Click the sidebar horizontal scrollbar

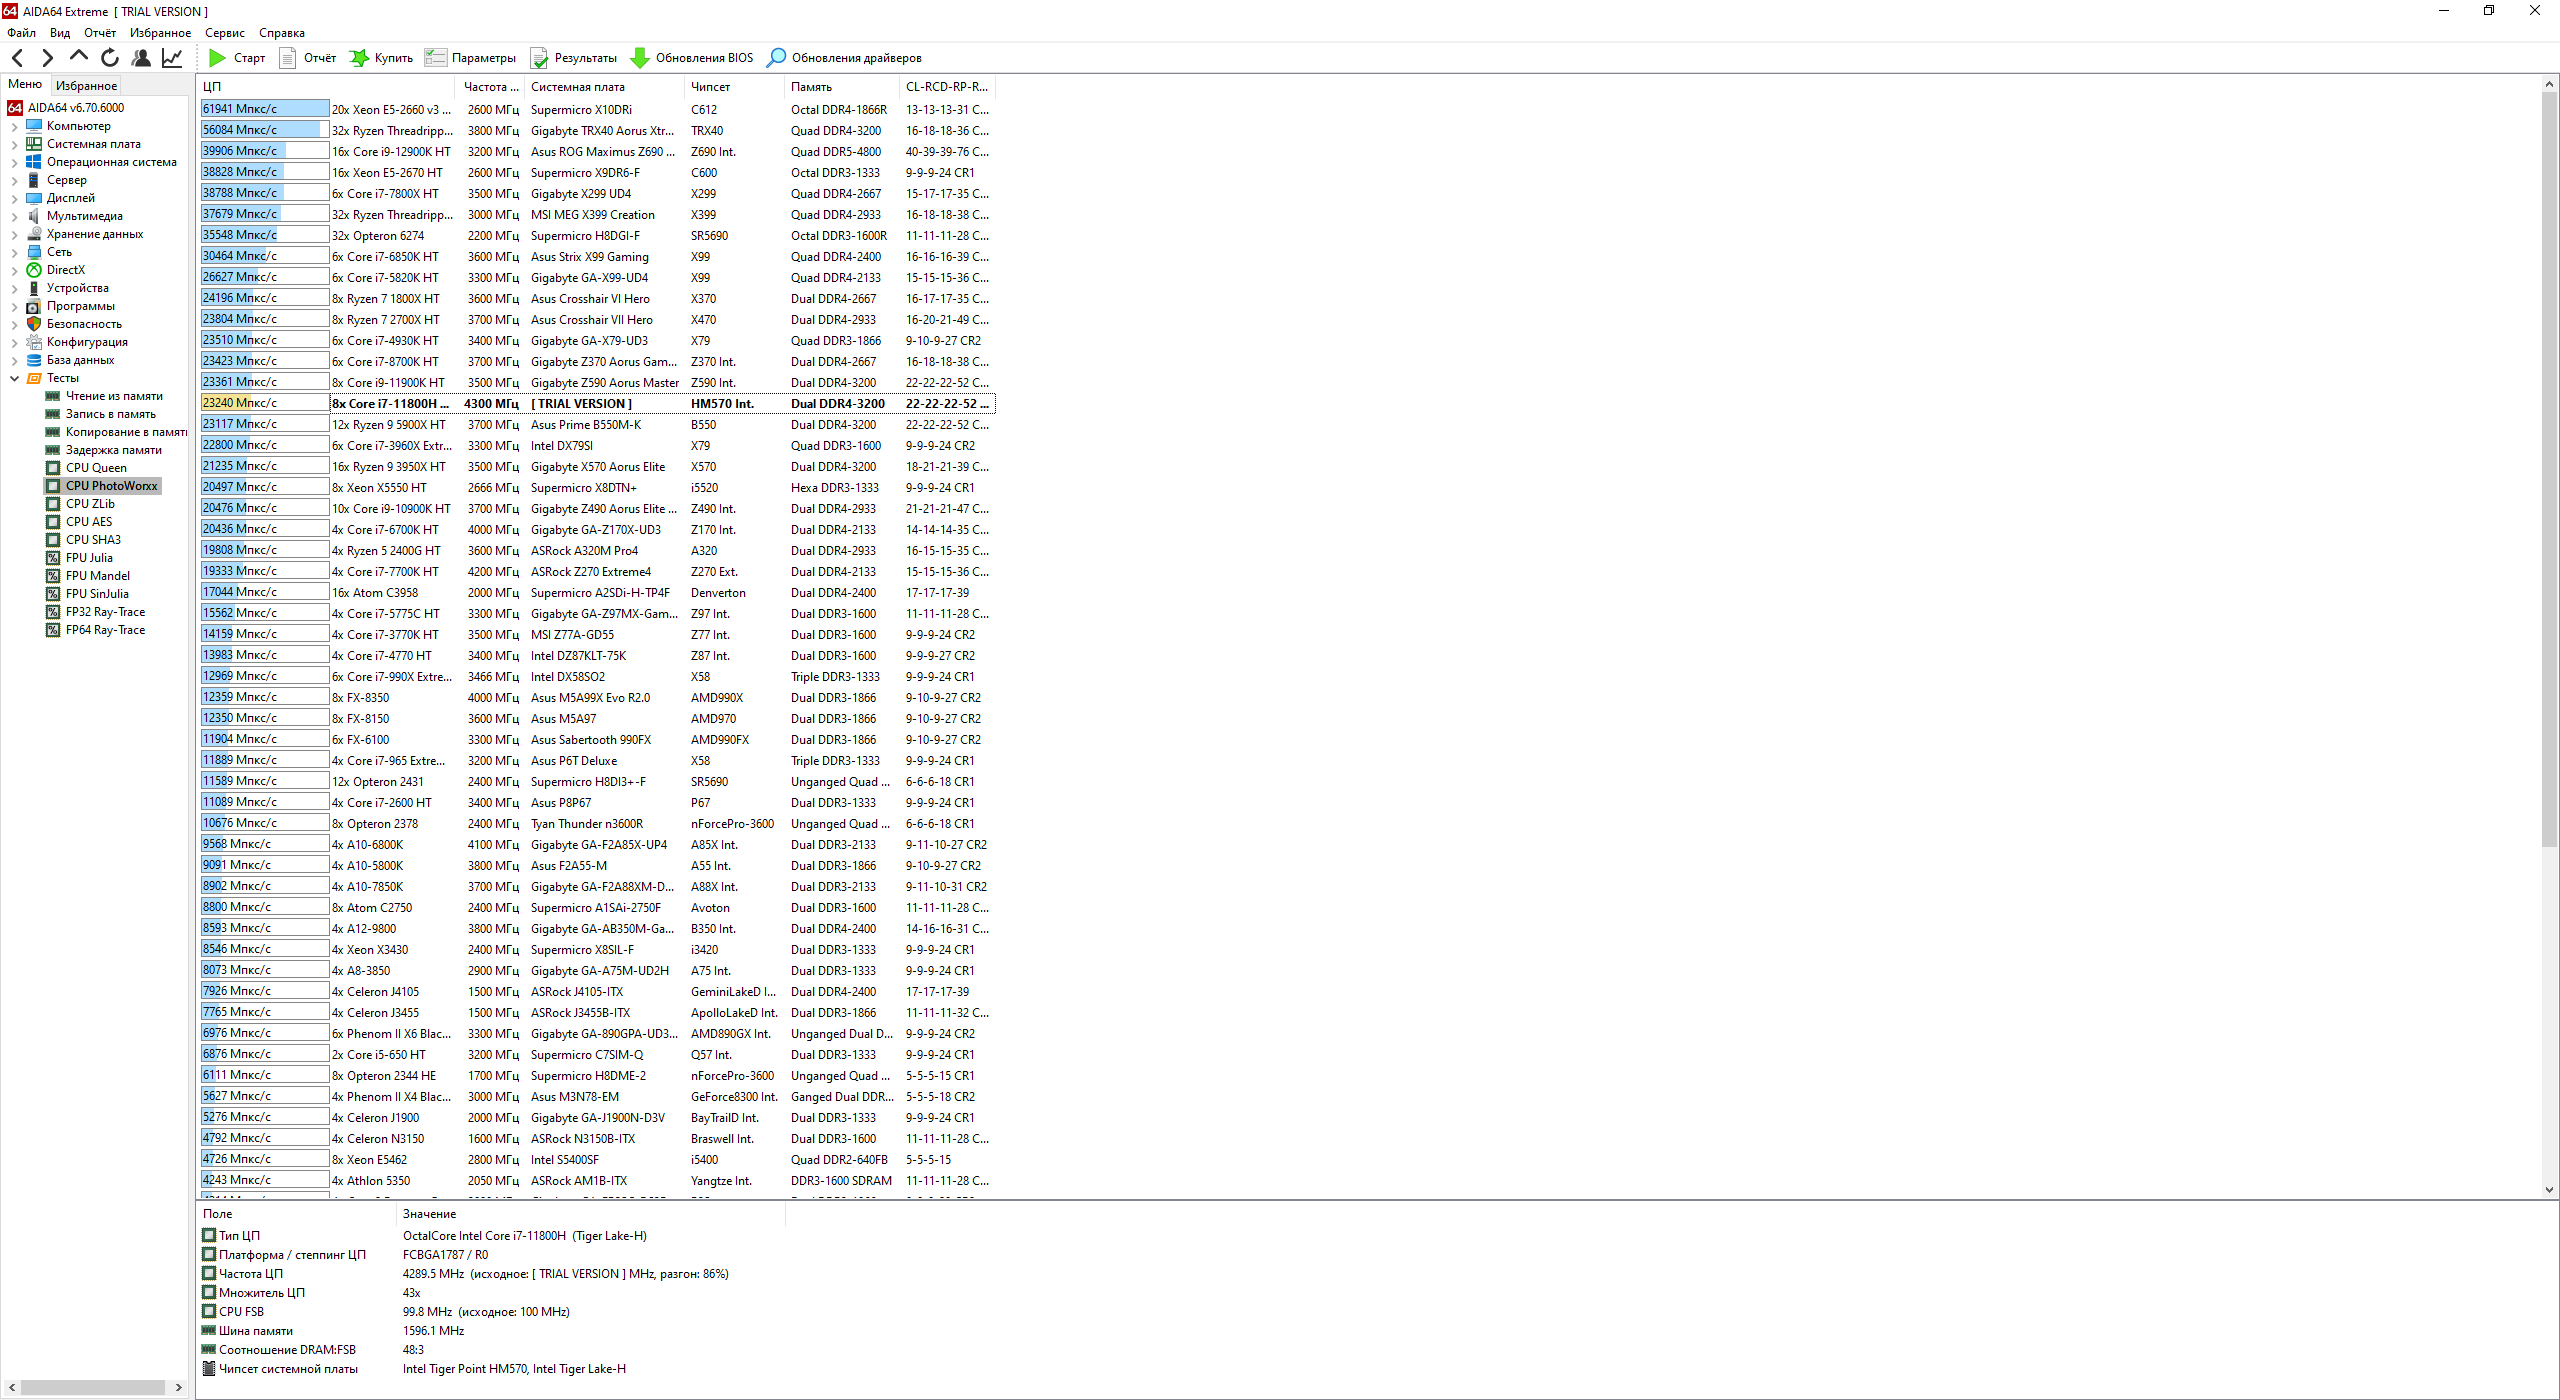93,1388
